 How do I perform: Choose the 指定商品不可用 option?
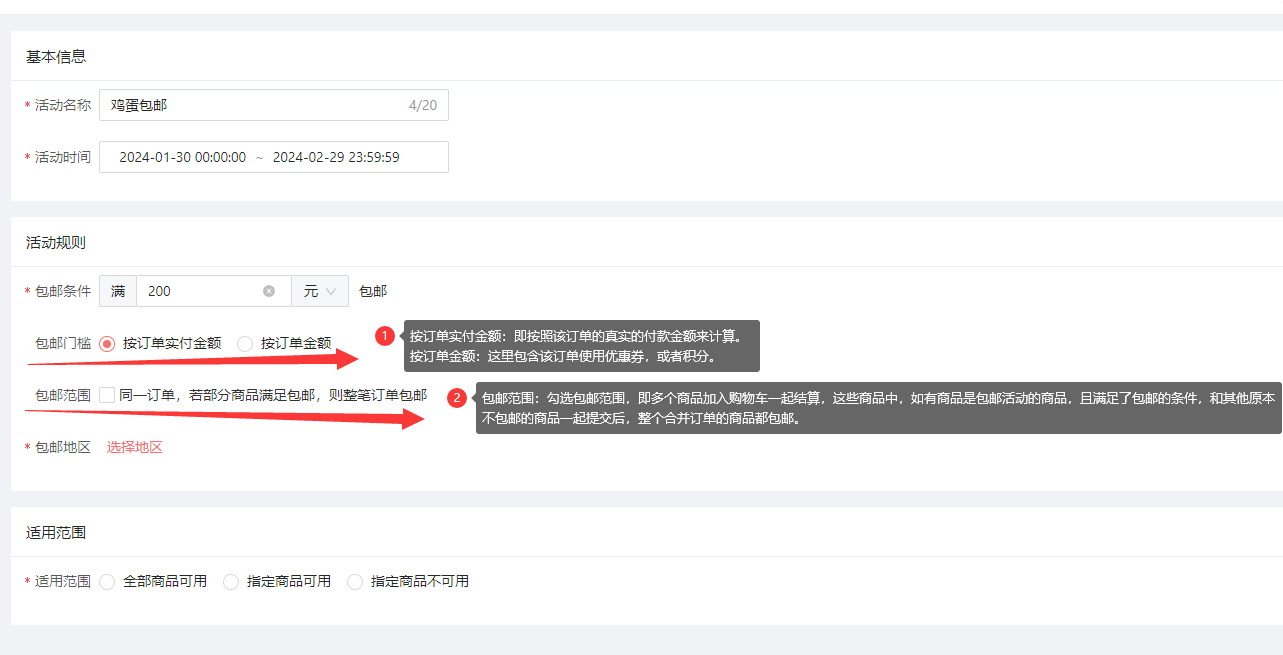pos(355,581)
